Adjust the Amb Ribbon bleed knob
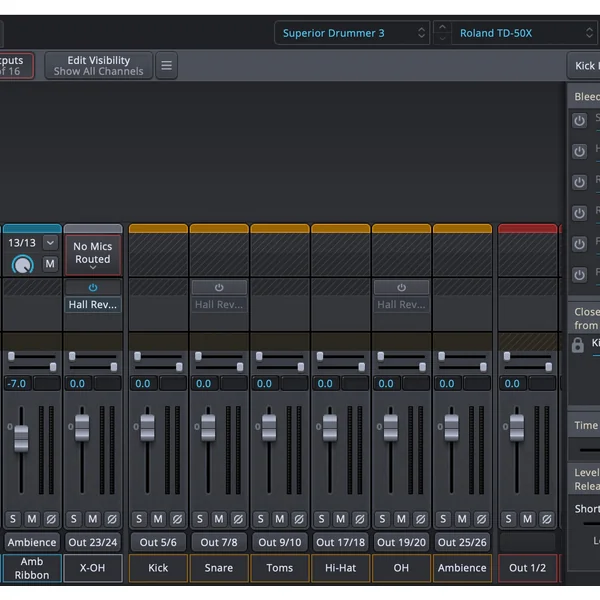The image size is (600, 600). tap(23, 265)
